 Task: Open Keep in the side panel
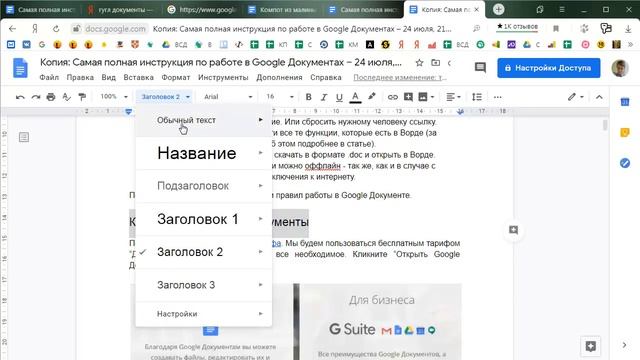point(624,133)
